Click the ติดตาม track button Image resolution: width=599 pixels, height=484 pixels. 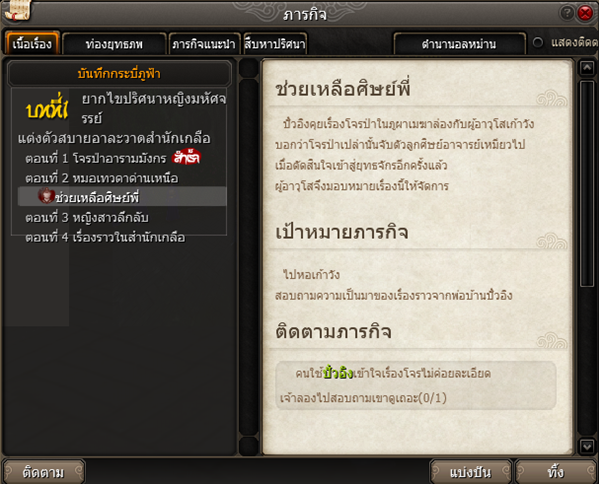click(x=43, y=472)
